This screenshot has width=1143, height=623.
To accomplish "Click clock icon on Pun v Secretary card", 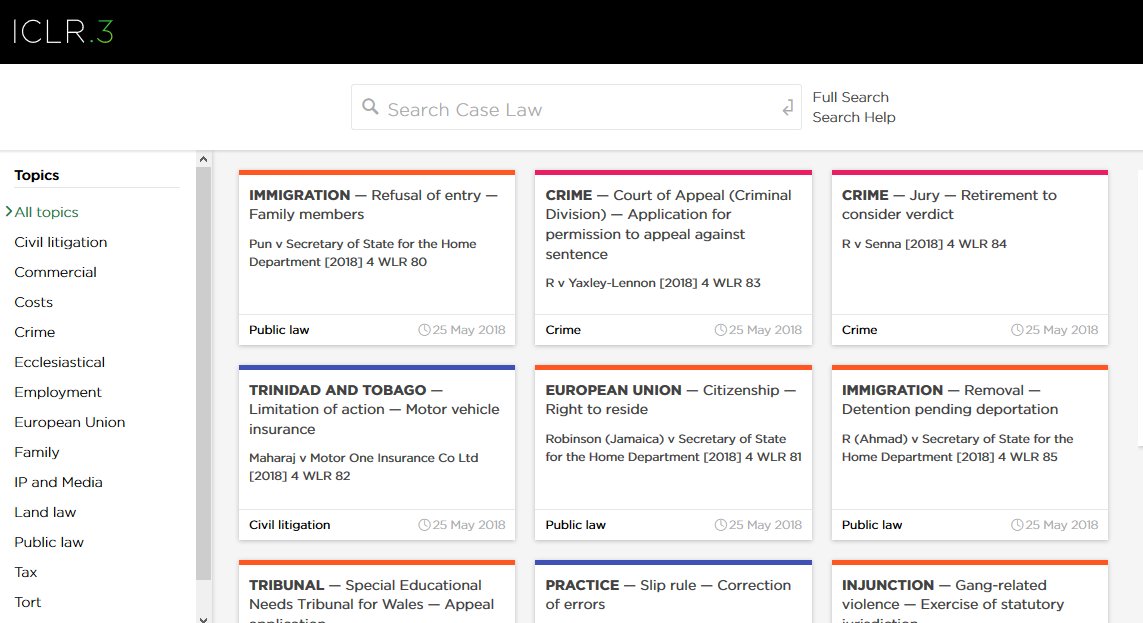I will click(424, 330).
